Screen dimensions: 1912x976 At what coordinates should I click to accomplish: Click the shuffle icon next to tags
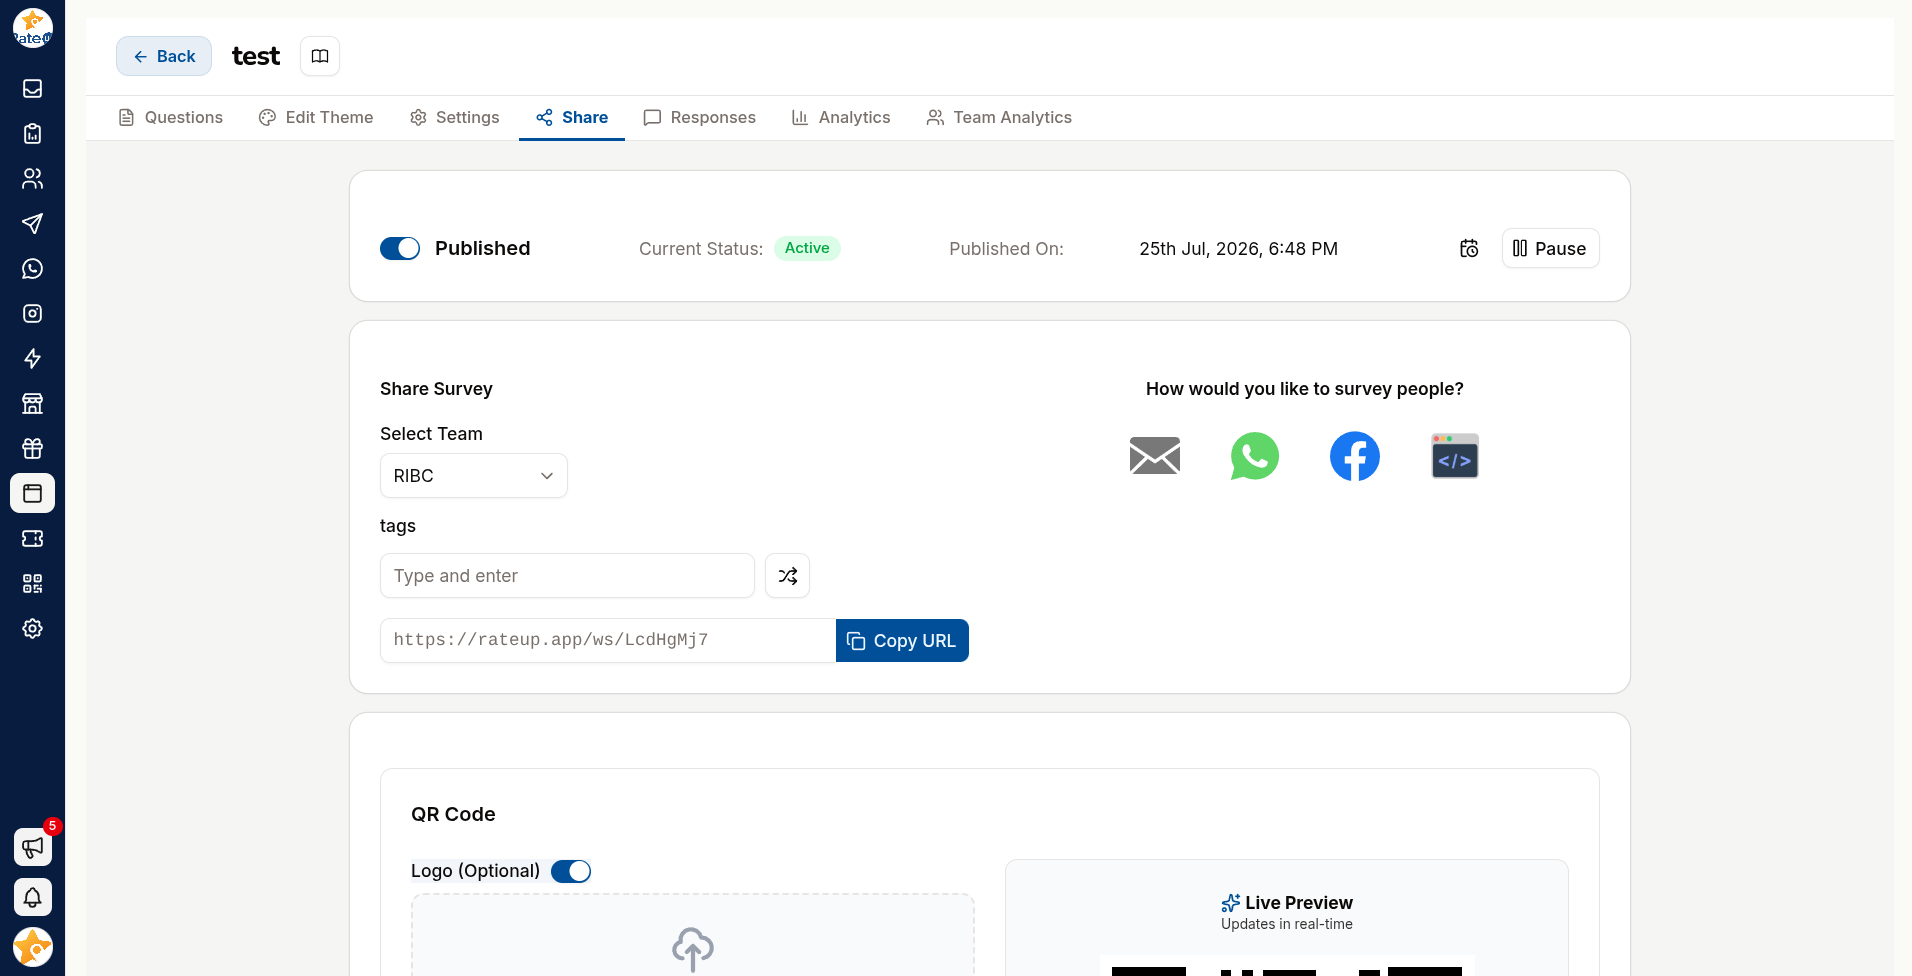787,576
